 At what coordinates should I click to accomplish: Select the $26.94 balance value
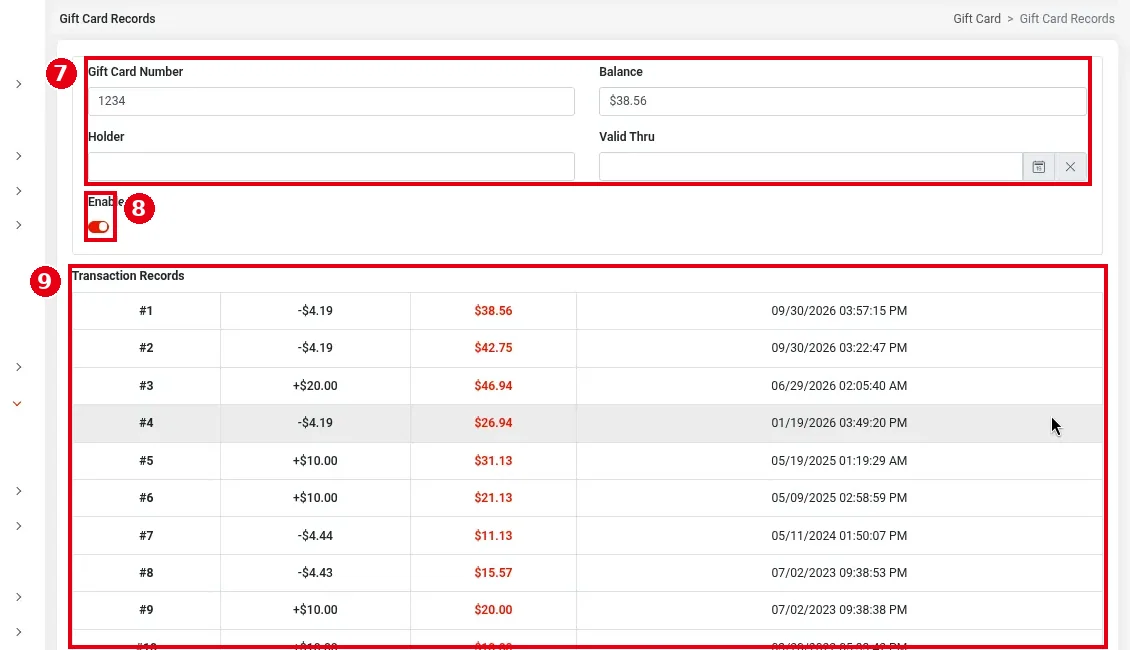pos(493,422)
